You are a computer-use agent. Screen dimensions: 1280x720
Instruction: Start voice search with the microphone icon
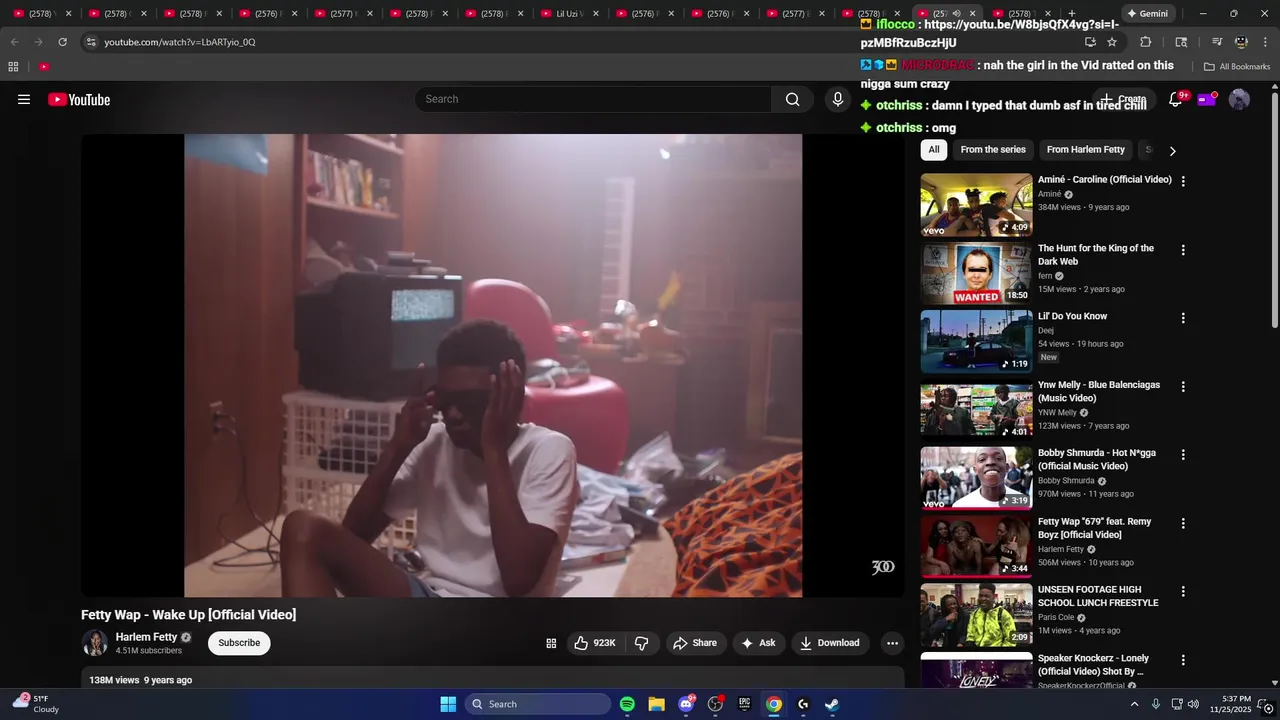(x=838, y=99)
